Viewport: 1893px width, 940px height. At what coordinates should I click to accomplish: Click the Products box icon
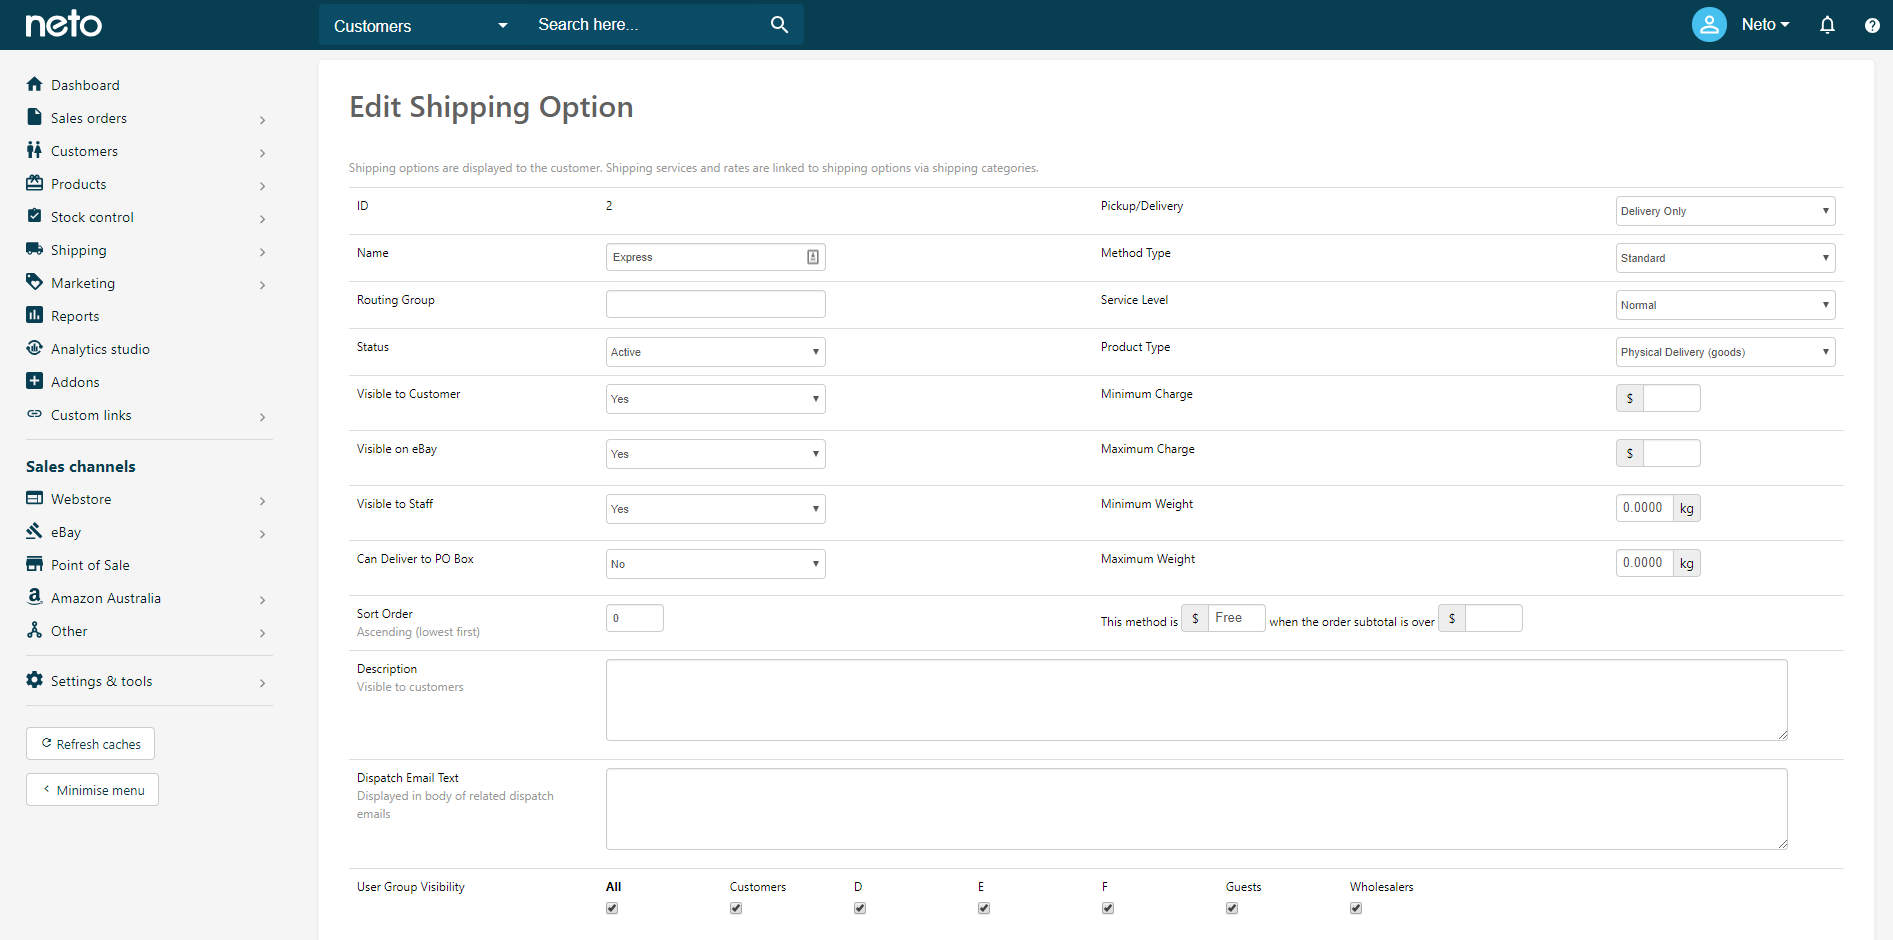tap(35, 183)
